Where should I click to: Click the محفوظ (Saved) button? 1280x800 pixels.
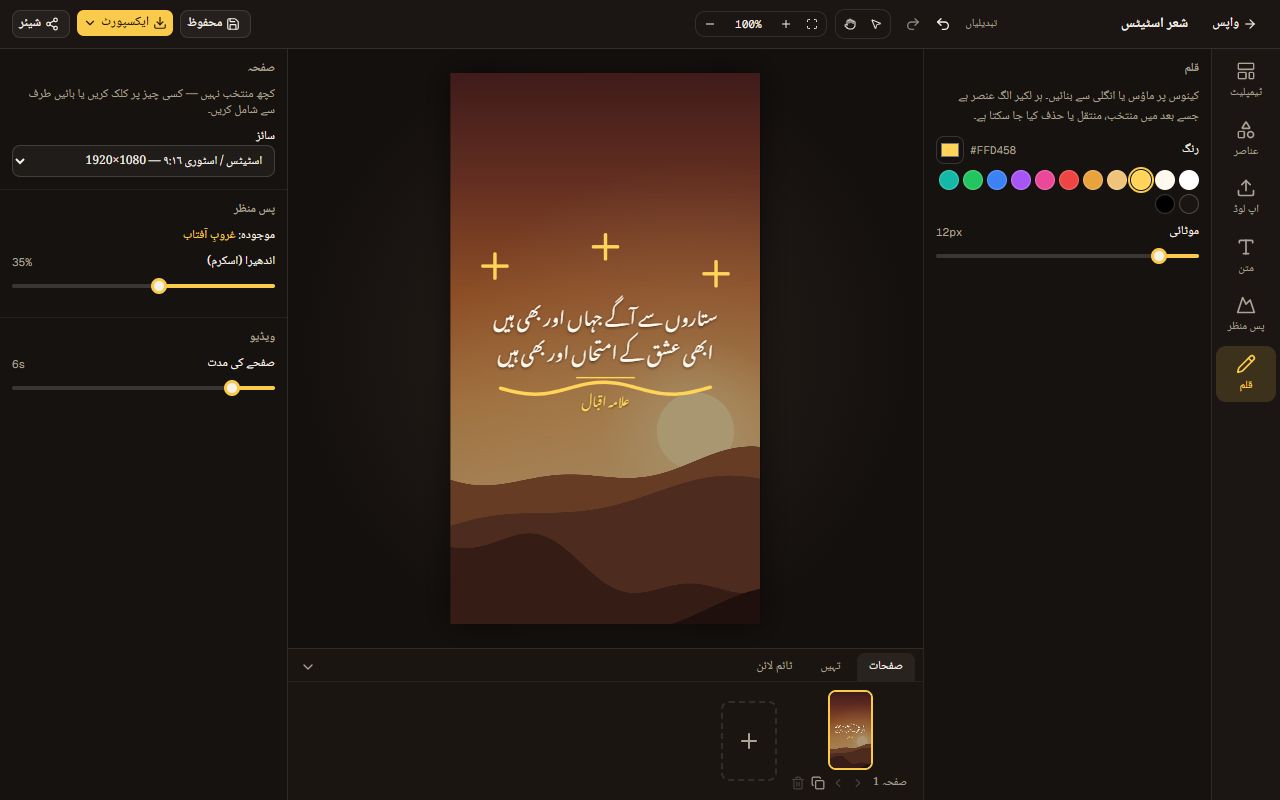click(x=215, y=23)
